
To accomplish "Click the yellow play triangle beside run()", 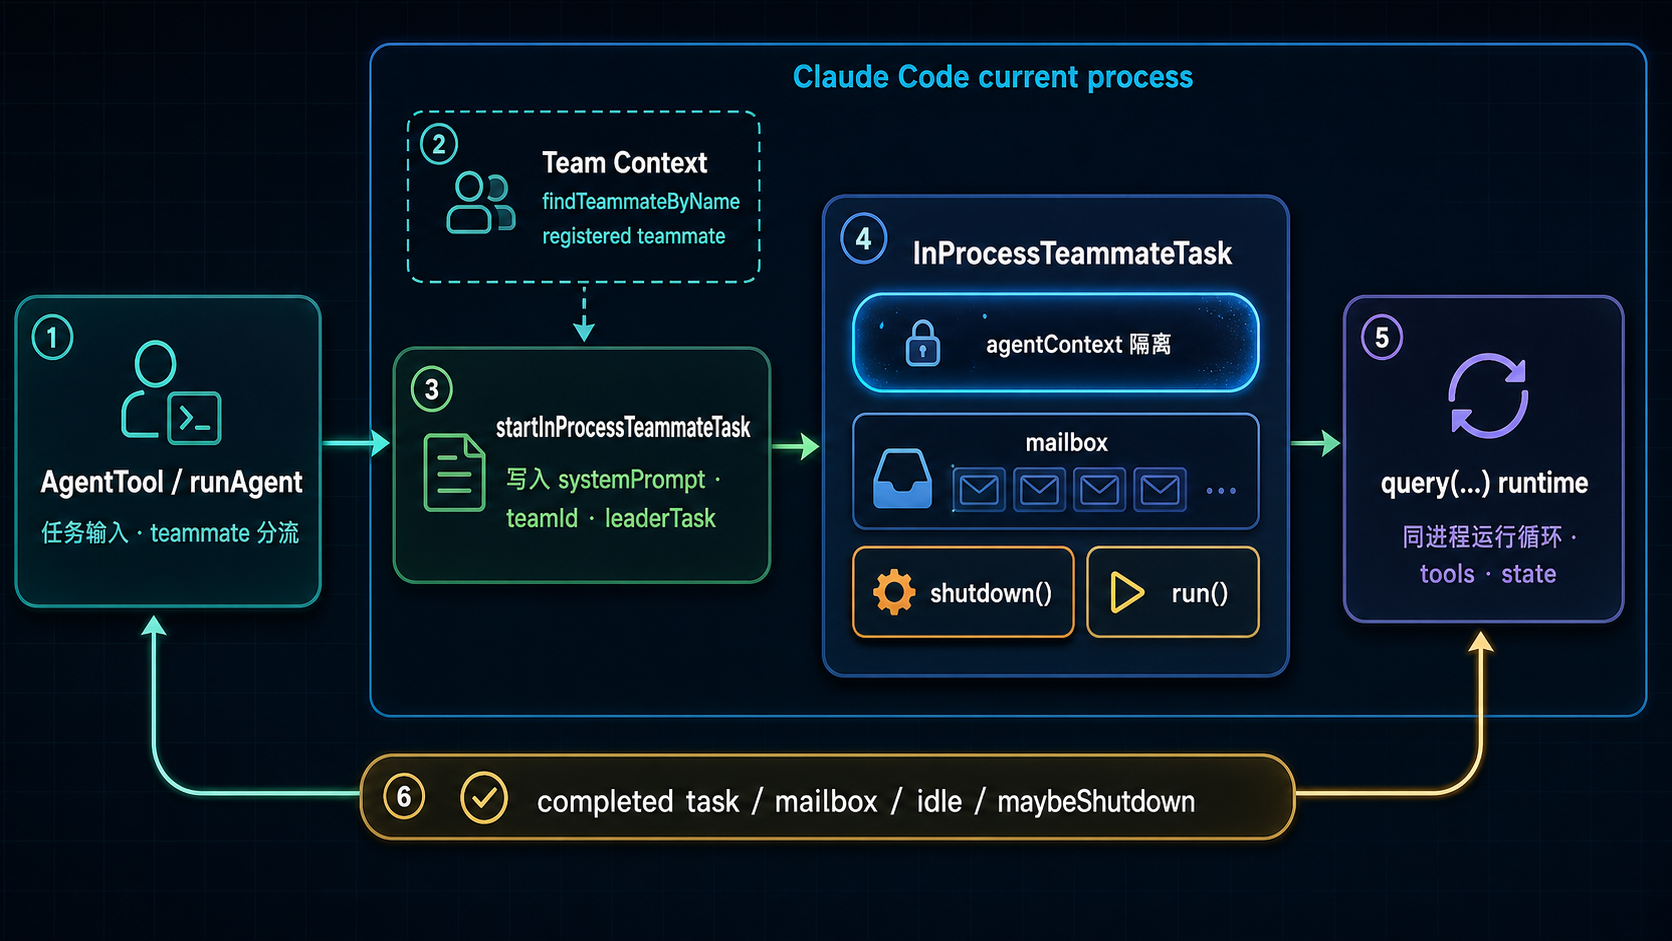I will (x=1127, y=592).
